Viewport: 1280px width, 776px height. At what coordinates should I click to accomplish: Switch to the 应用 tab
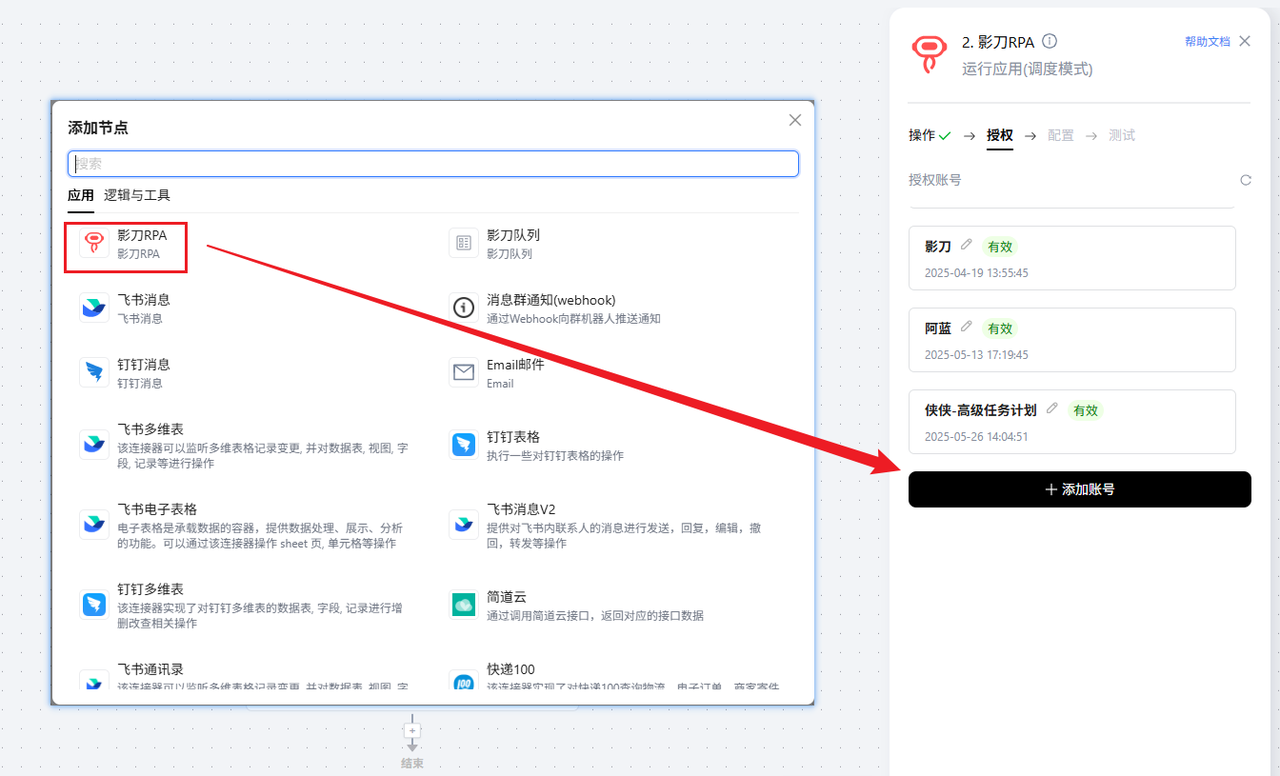click(81, 196)
